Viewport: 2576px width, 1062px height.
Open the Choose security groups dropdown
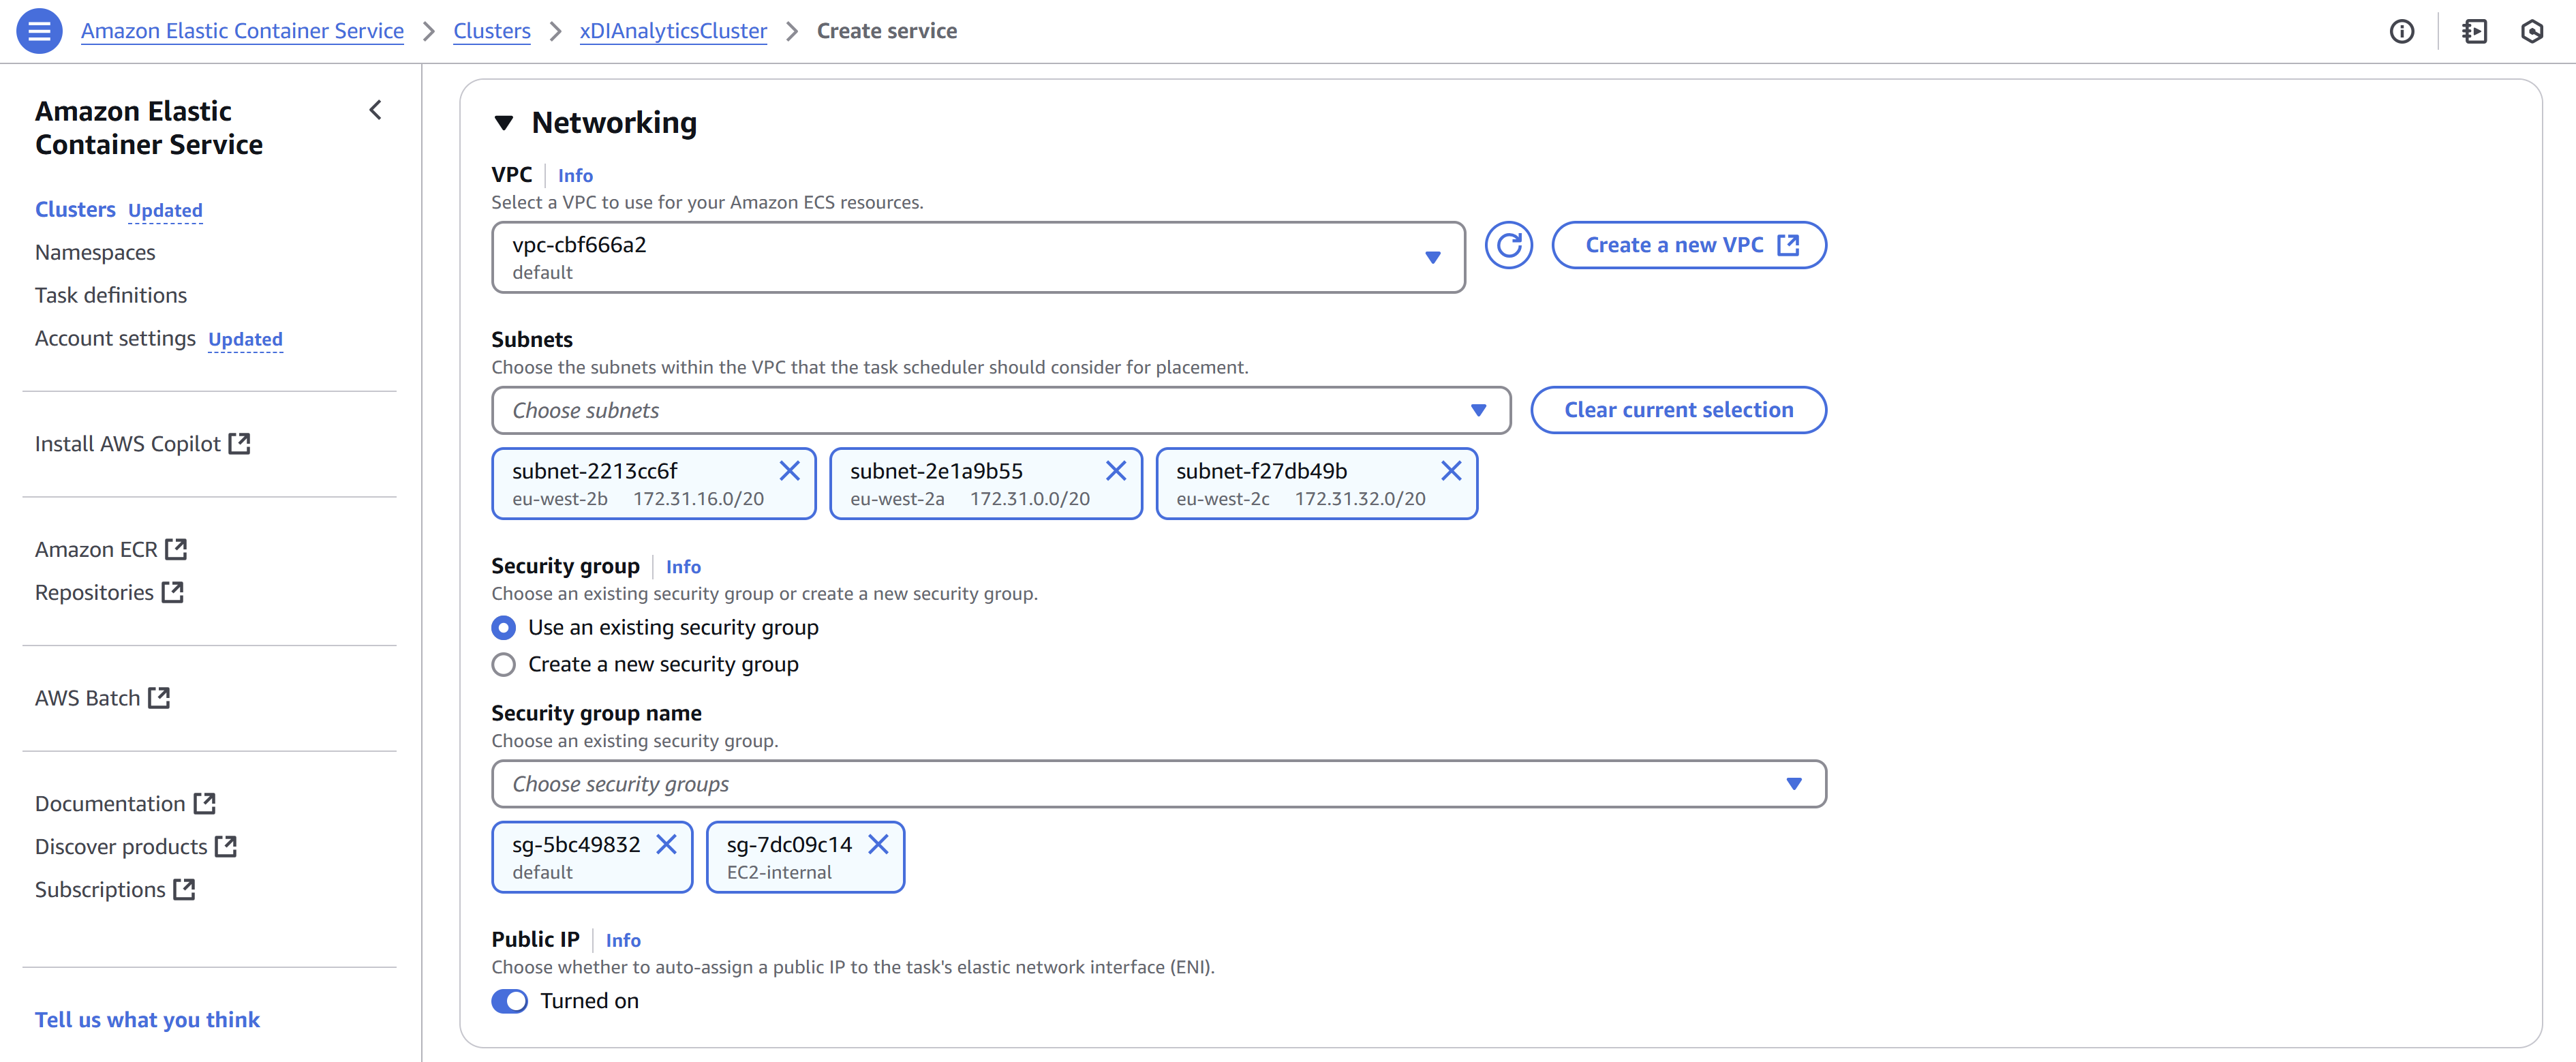coord(1158,785)
